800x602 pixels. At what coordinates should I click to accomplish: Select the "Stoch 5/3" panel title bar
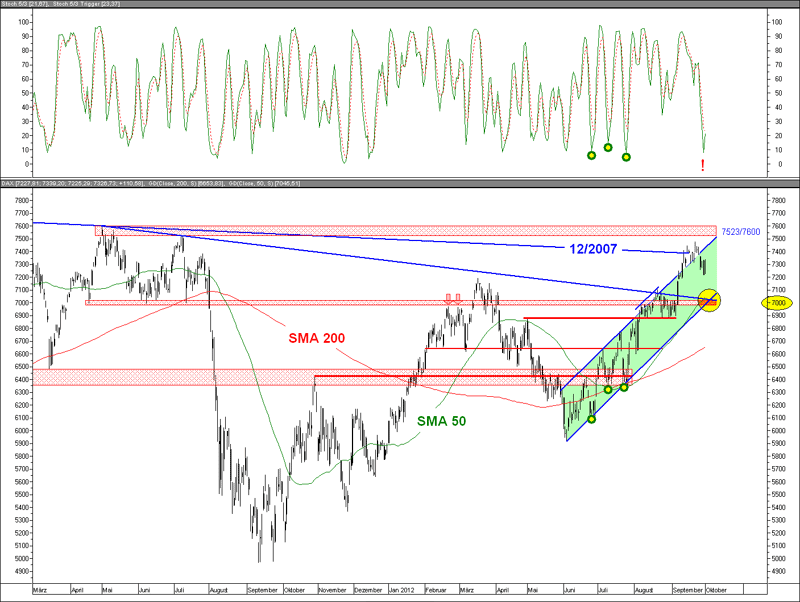point(400,4)
